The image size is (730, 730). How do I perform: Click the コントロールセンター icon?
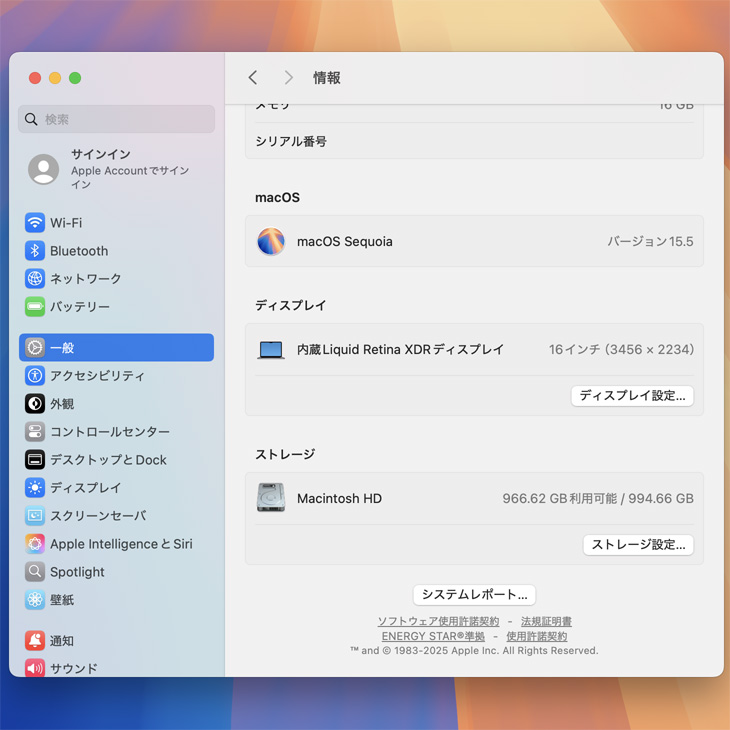(35, 432)
